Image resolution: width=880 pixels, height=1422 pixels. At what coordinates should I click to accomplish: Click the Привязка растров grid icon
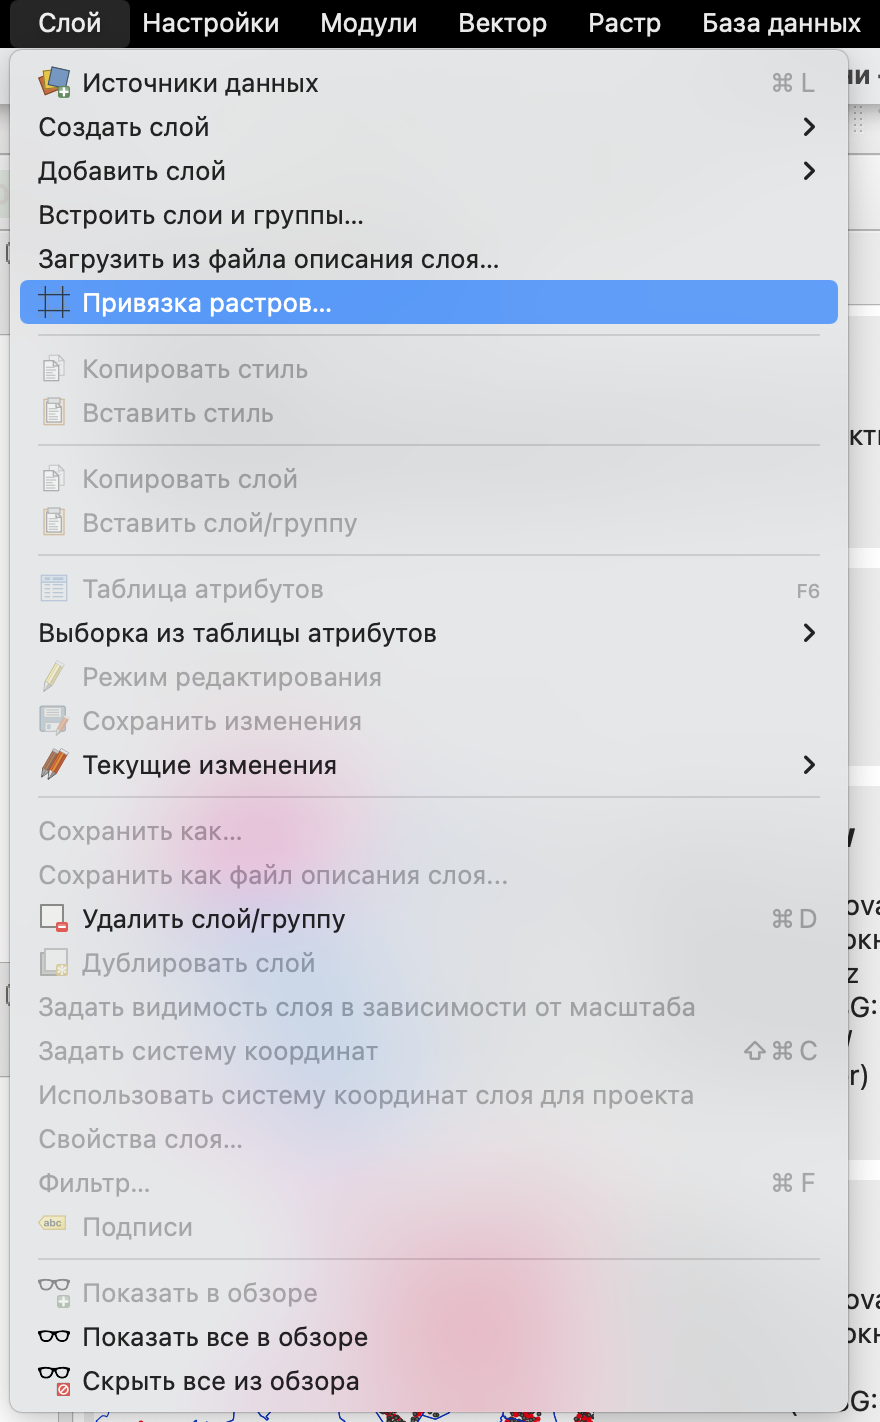[54, 303]
